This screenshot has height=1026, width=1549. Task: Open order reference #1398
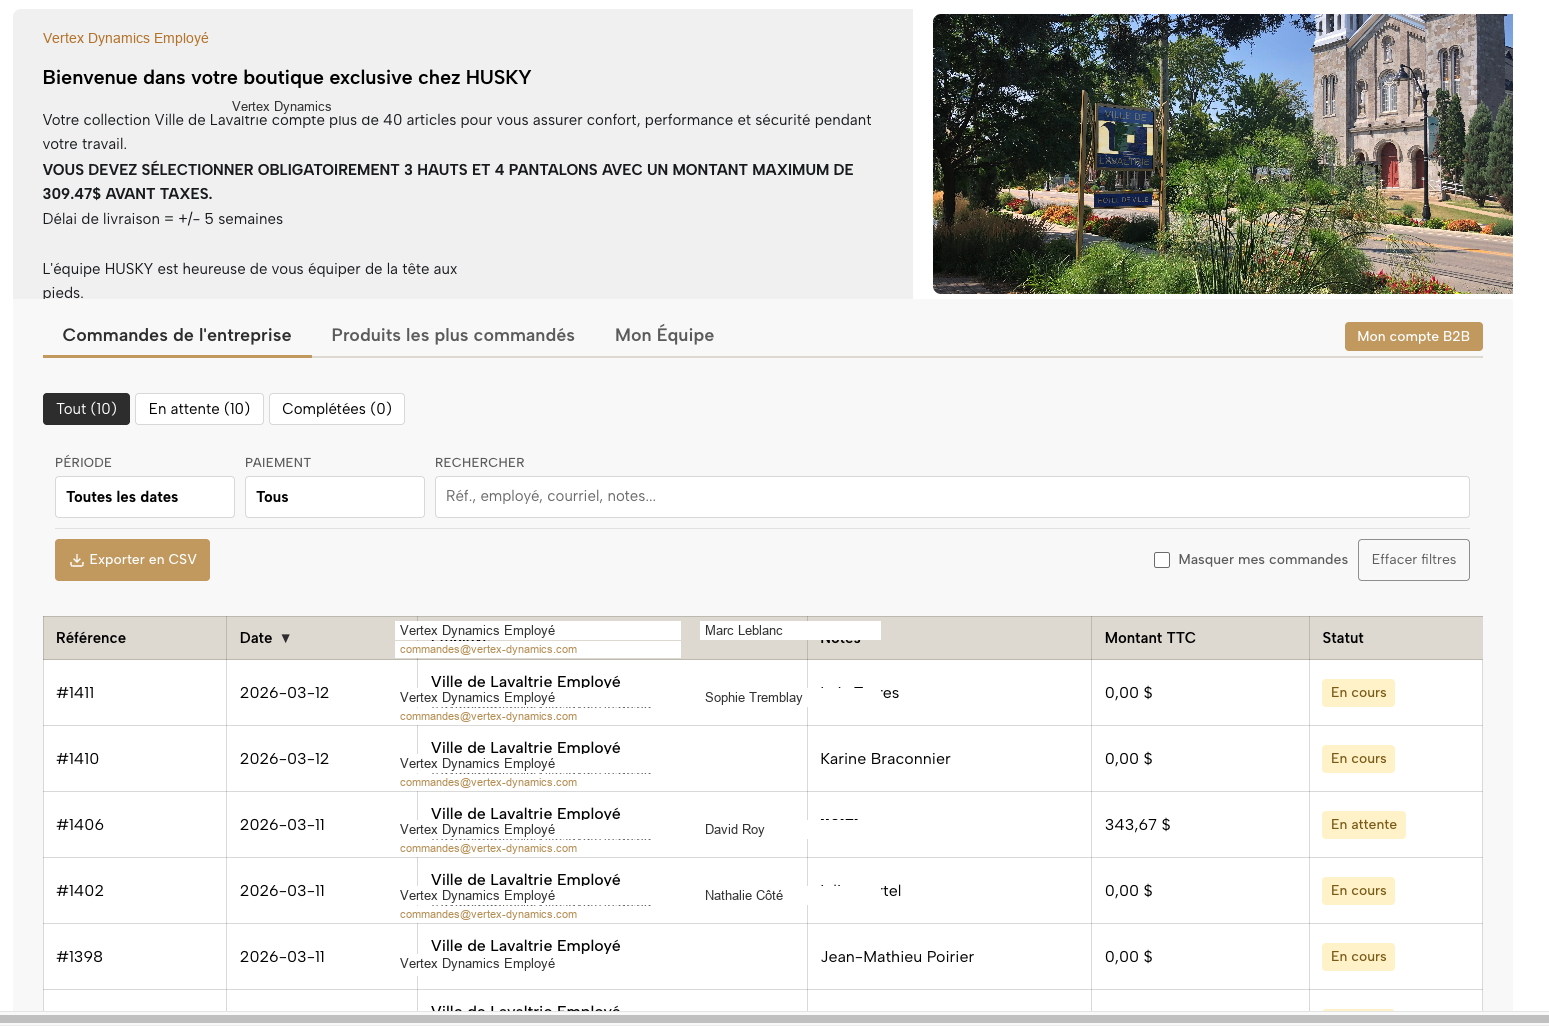coord(79,957)
